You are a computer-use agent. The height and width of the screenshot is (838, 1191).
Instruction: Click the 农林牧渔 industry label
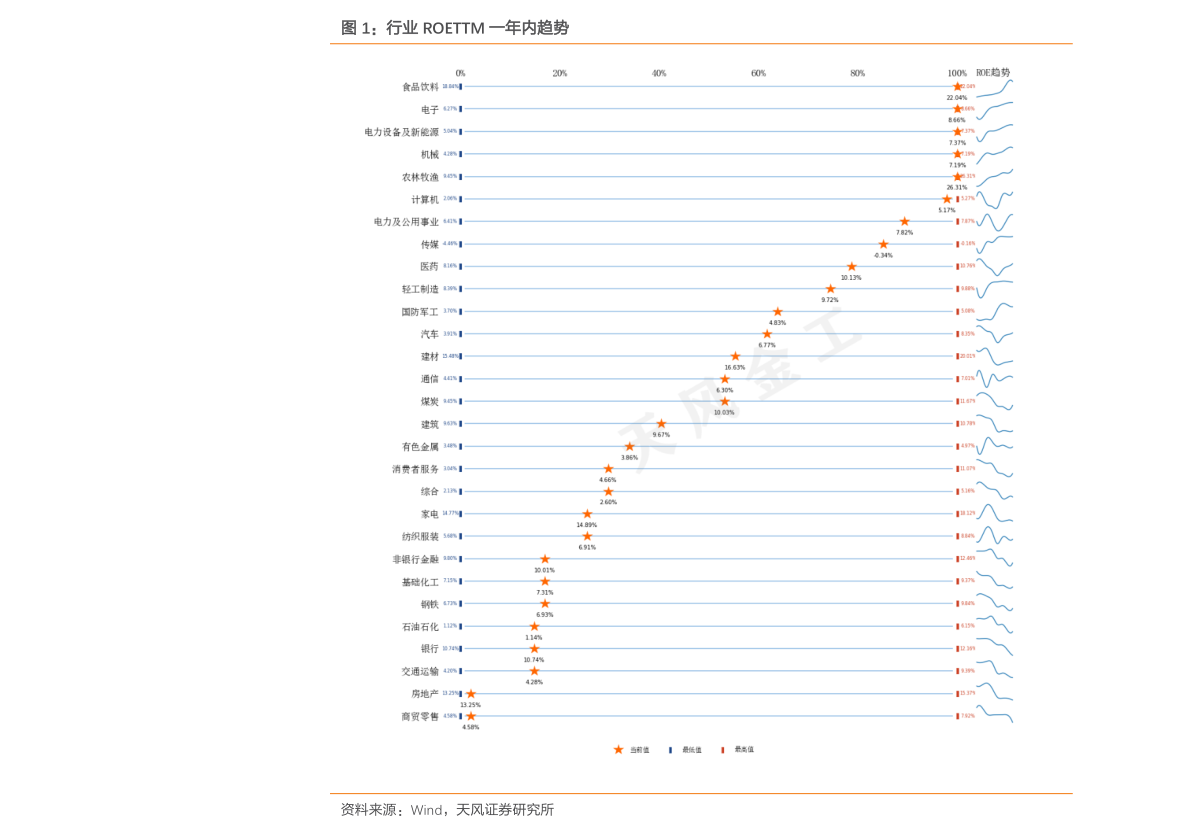[420, 177]
